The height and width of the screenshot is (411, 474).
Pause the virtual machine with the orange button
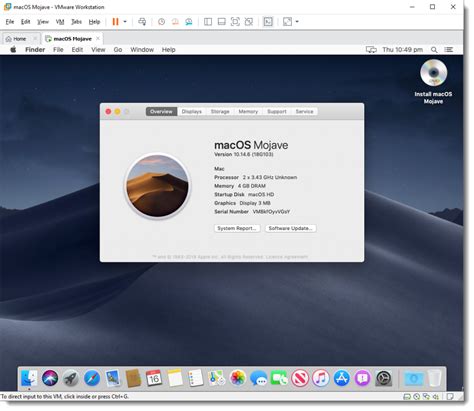click(115, 22)
